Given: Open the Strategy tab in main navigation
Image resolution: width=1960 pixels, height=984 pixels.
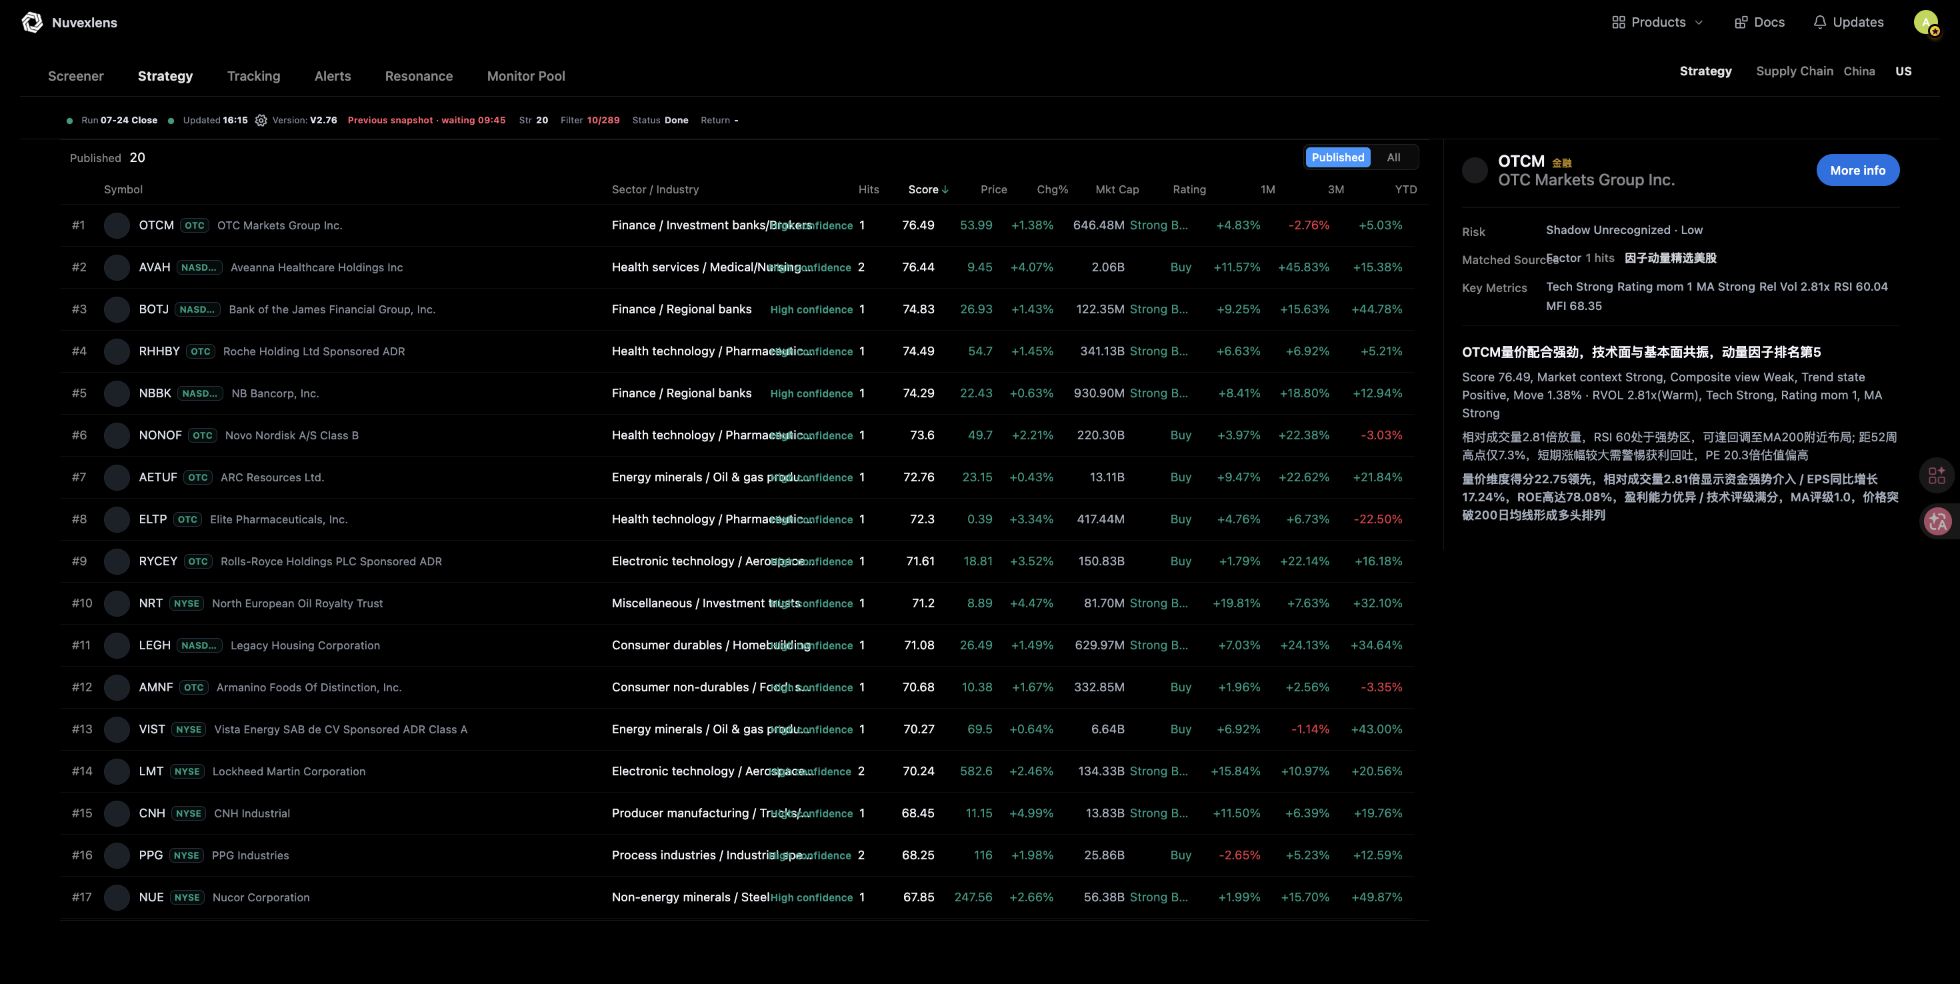Looking at the screenshot, I should [x=165, y=76].
